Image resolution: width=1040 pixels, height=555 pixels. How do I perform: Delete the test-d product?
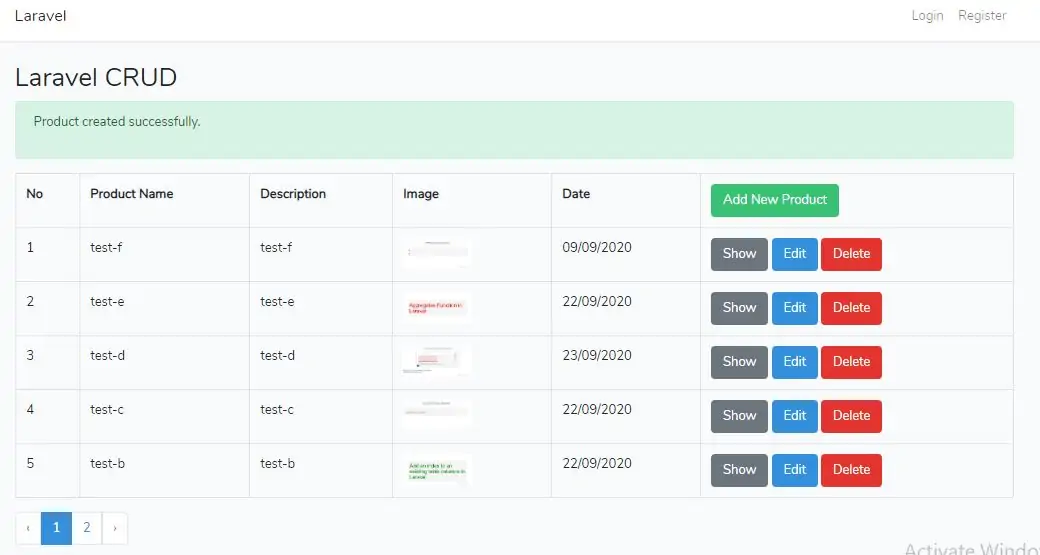coord(851,362)
